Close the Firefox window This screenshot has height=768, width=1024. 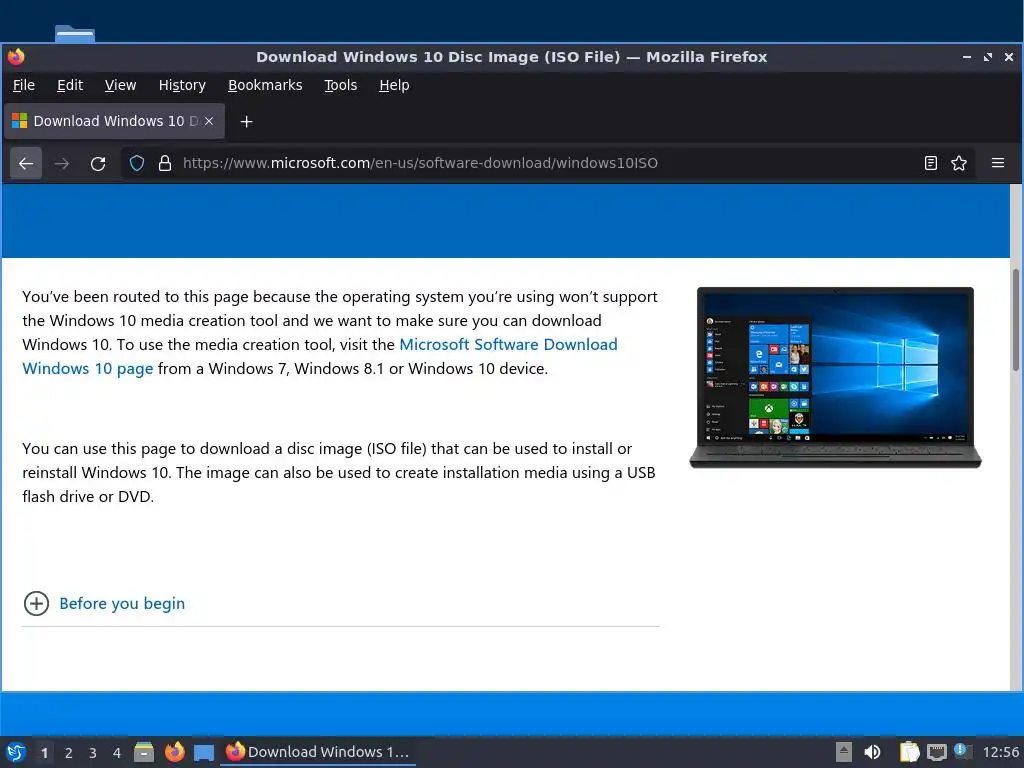click(x=1009, y=57)
